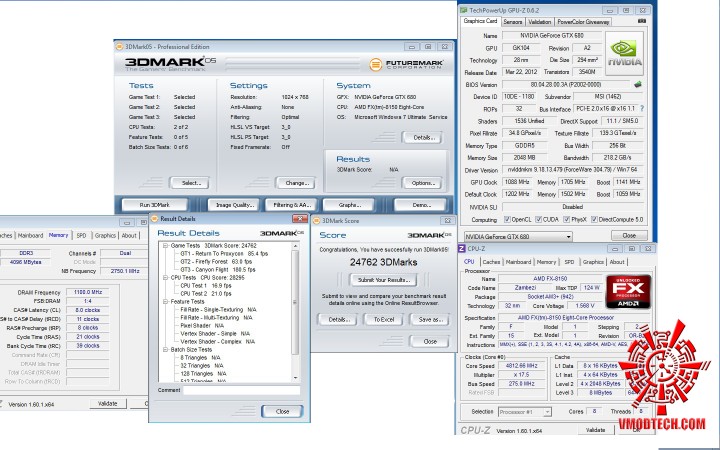Click Close button in 3DMark Score window
The image size is (720, 450).
[429, 342]
